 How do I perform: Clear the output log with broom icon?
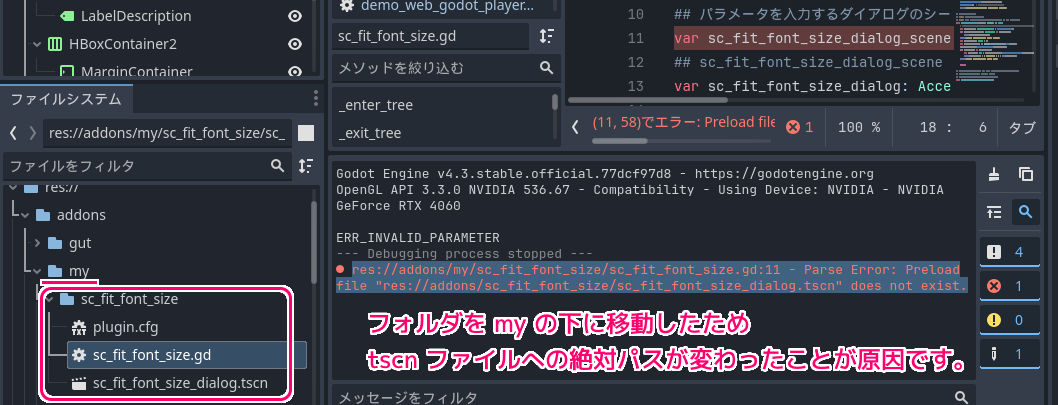pos(993,174)
